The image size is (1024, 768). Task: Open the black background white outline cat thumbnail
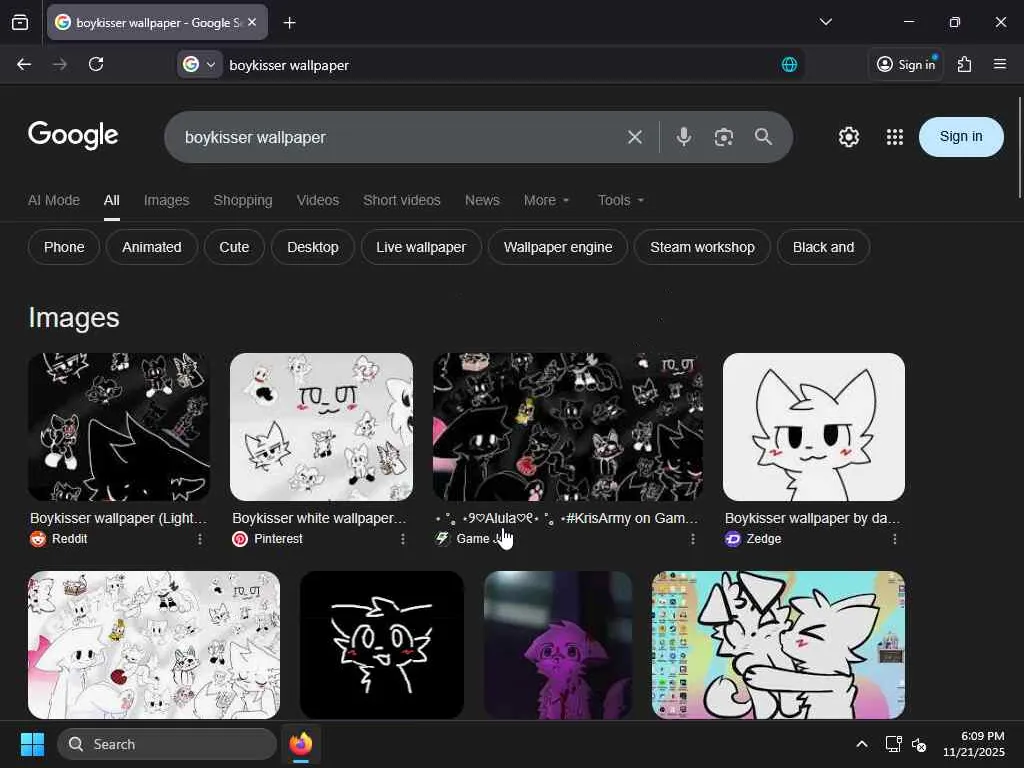tap(382, 645)
